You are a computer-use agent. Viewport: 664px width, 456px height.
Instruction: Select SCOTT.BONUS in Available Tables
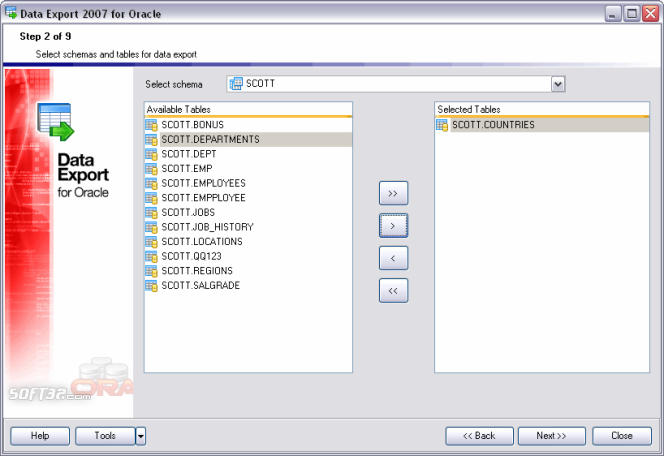click(248, 125)
